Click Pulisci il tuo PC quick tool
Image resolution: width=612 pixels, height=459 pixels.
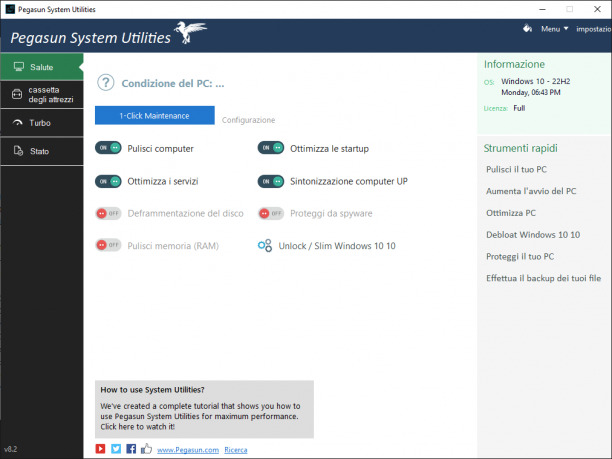pyautogui.click(x=516, y=169)
